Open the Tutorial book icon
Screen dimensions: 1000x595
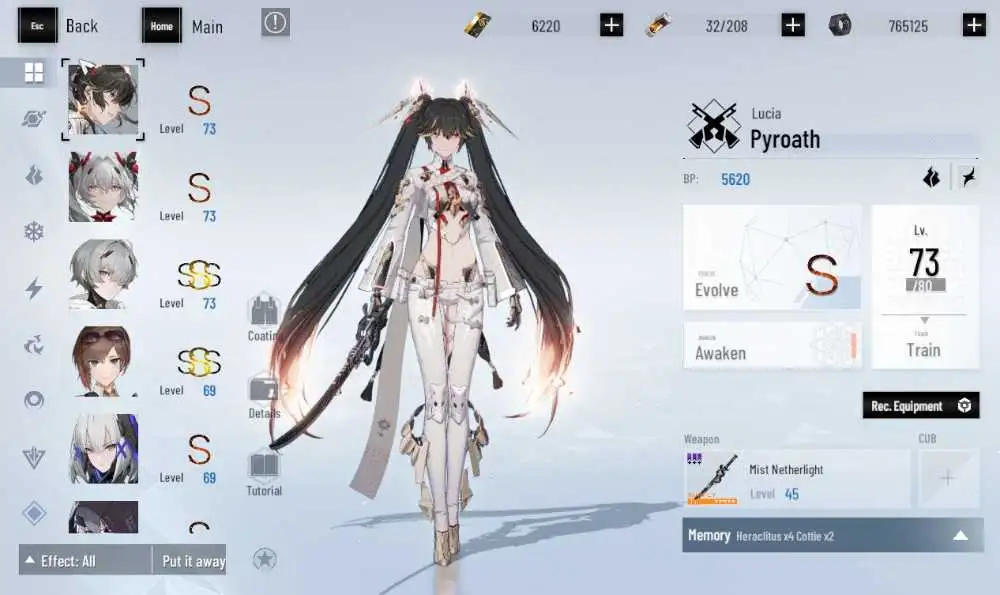point(263,473)
